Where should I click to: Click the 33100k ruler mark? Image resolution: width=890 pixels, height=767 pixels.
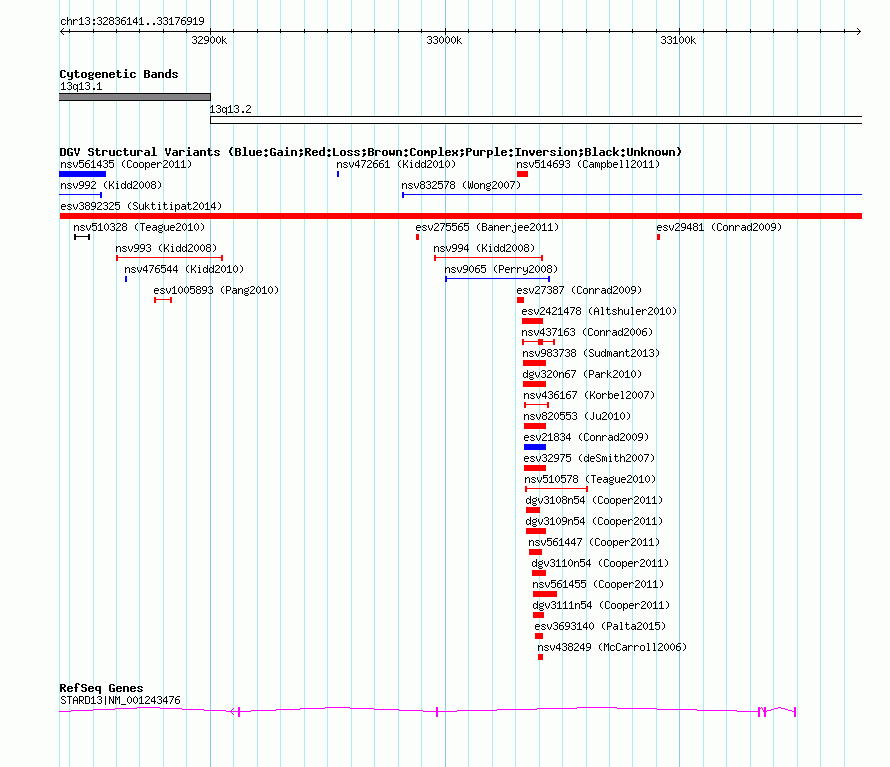coord(678,40)
